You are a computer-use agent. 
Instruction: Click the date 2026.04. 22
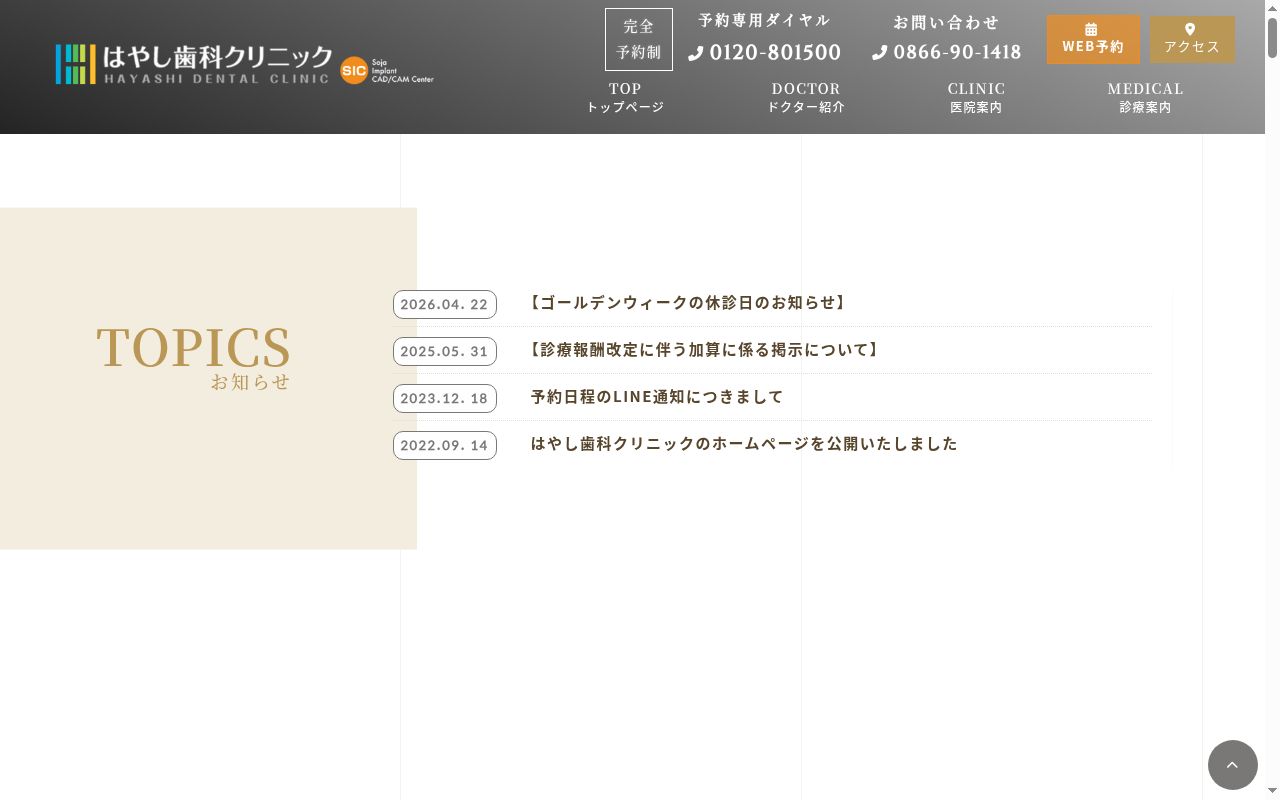click(x=445, y=304)
